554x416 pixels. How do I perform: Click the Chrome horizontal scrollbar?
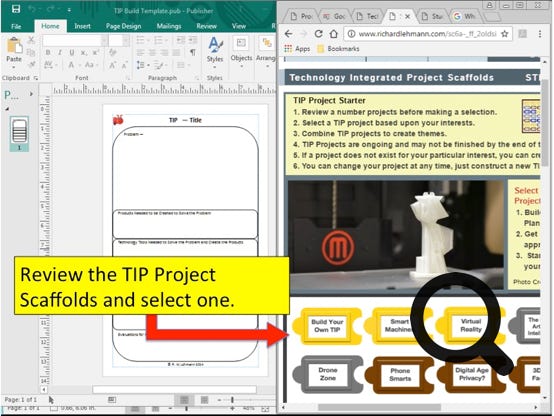379,408
